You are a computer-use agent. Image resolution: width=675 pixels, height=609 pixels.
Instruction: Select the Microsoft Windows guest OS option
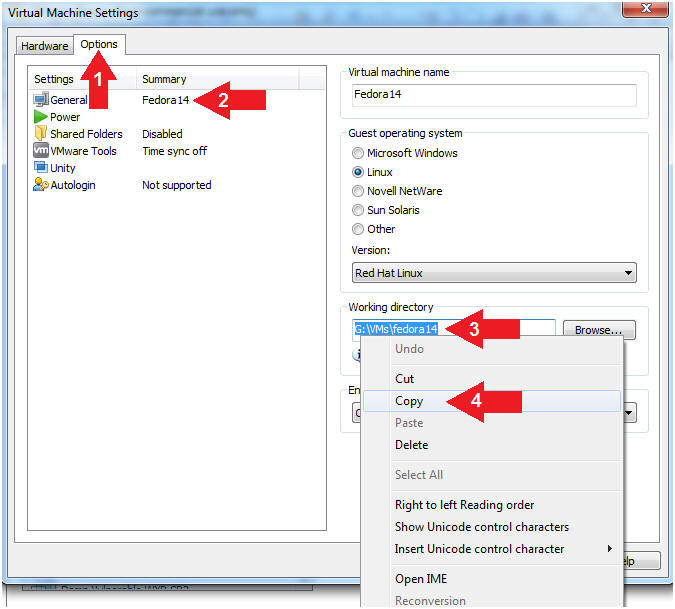click(x=357, y=153)
